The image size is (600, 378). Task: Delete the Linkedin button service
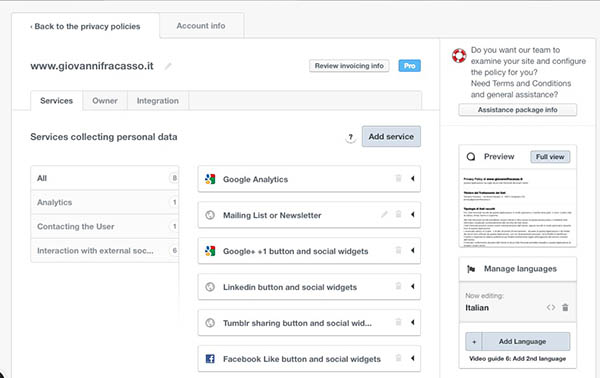398,286
